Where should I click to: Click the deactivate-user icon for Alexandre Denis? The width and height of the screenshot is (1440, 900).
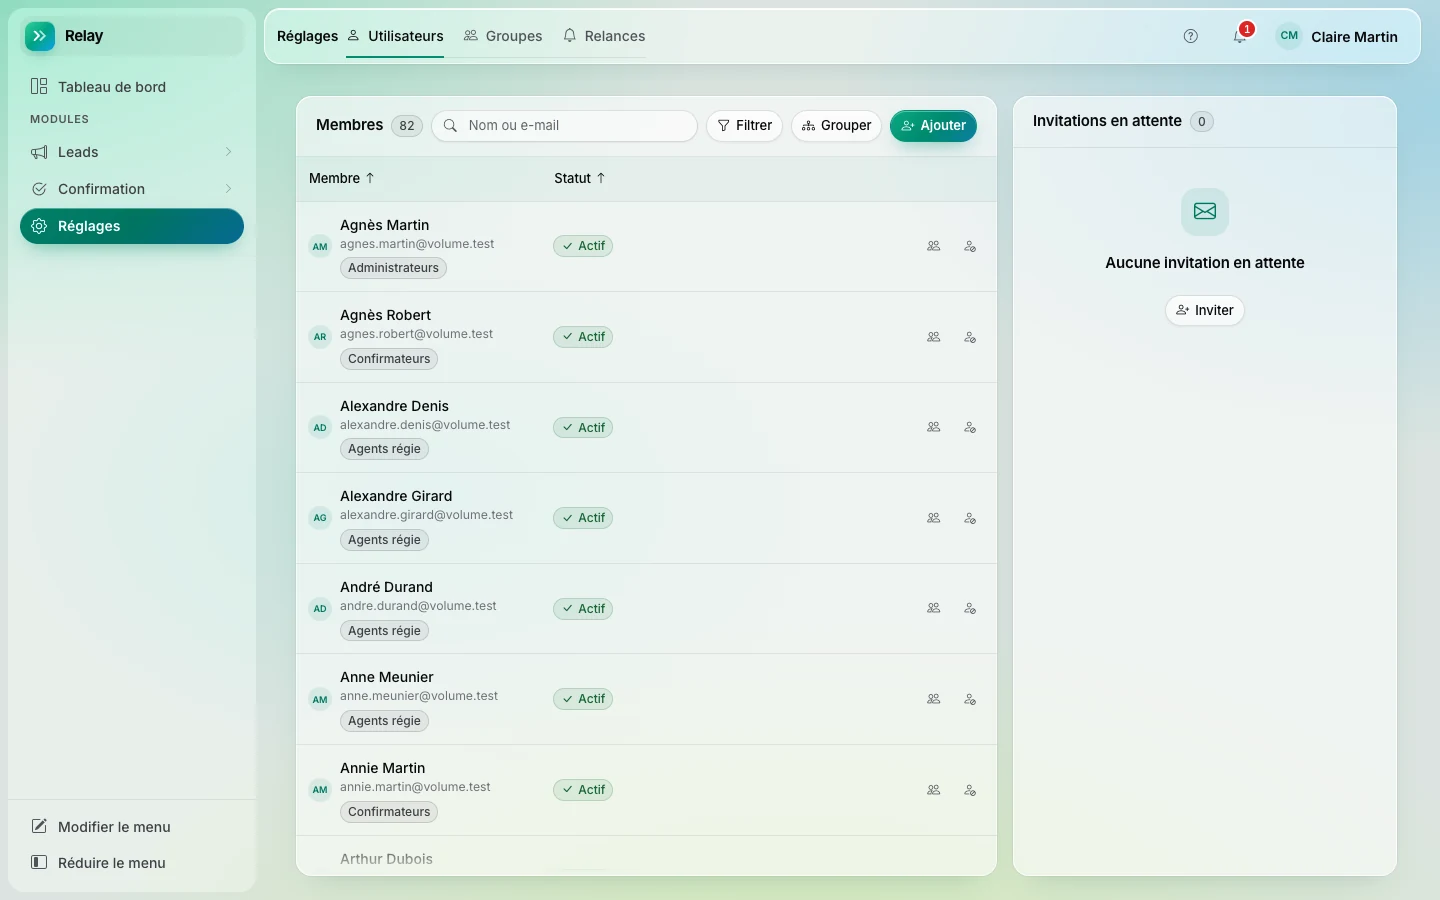click(x=970, y=427)
